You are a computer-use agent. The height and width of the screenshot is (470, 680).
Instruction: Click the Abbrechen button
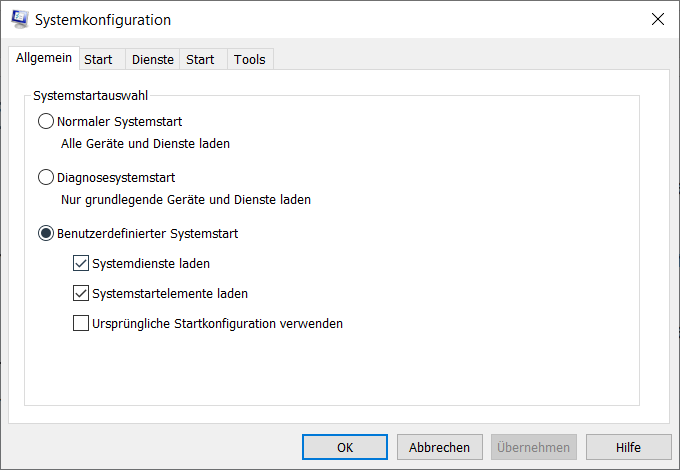coord(439,447)
